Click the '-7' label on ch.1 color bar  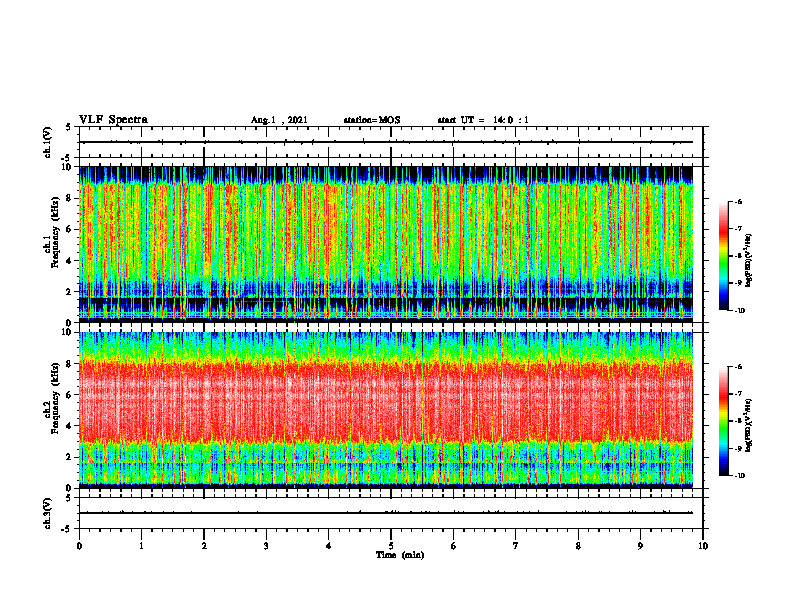(738, 229)
